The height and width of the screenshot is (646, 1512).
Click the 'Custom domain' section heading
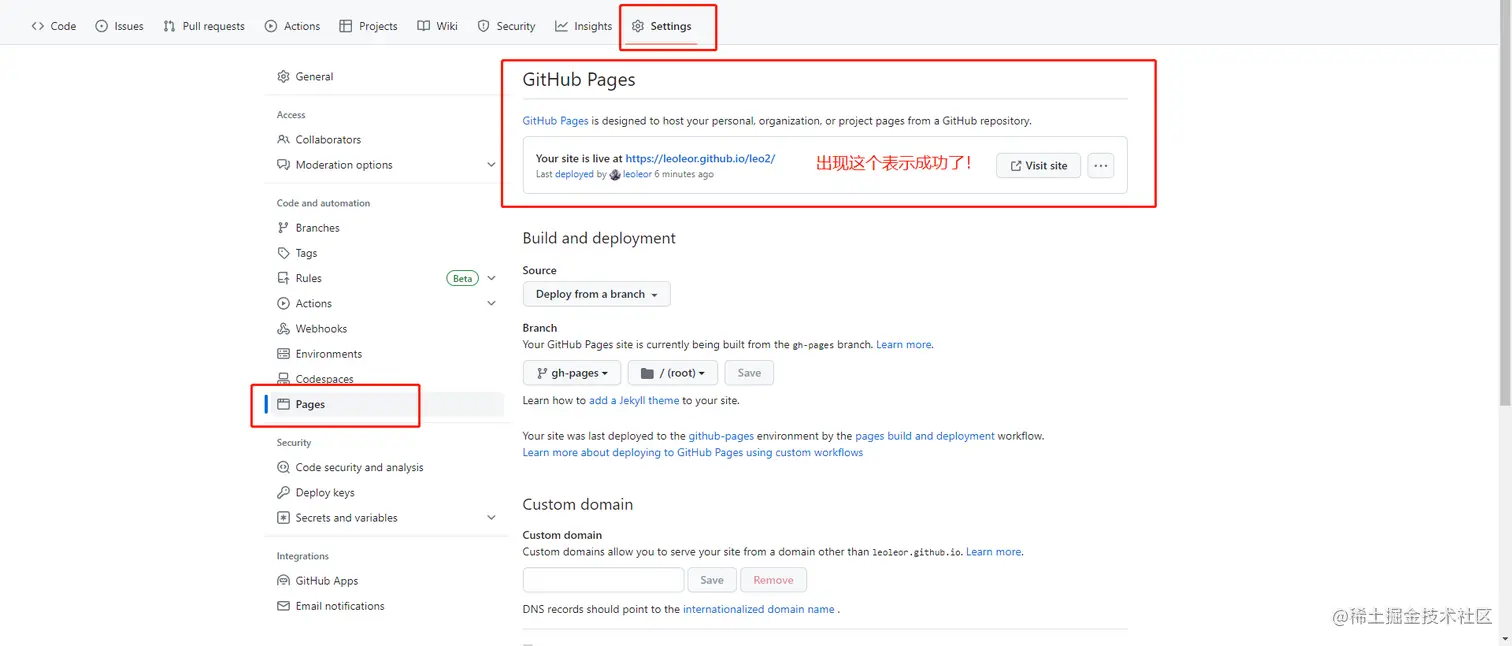point(578,504)
